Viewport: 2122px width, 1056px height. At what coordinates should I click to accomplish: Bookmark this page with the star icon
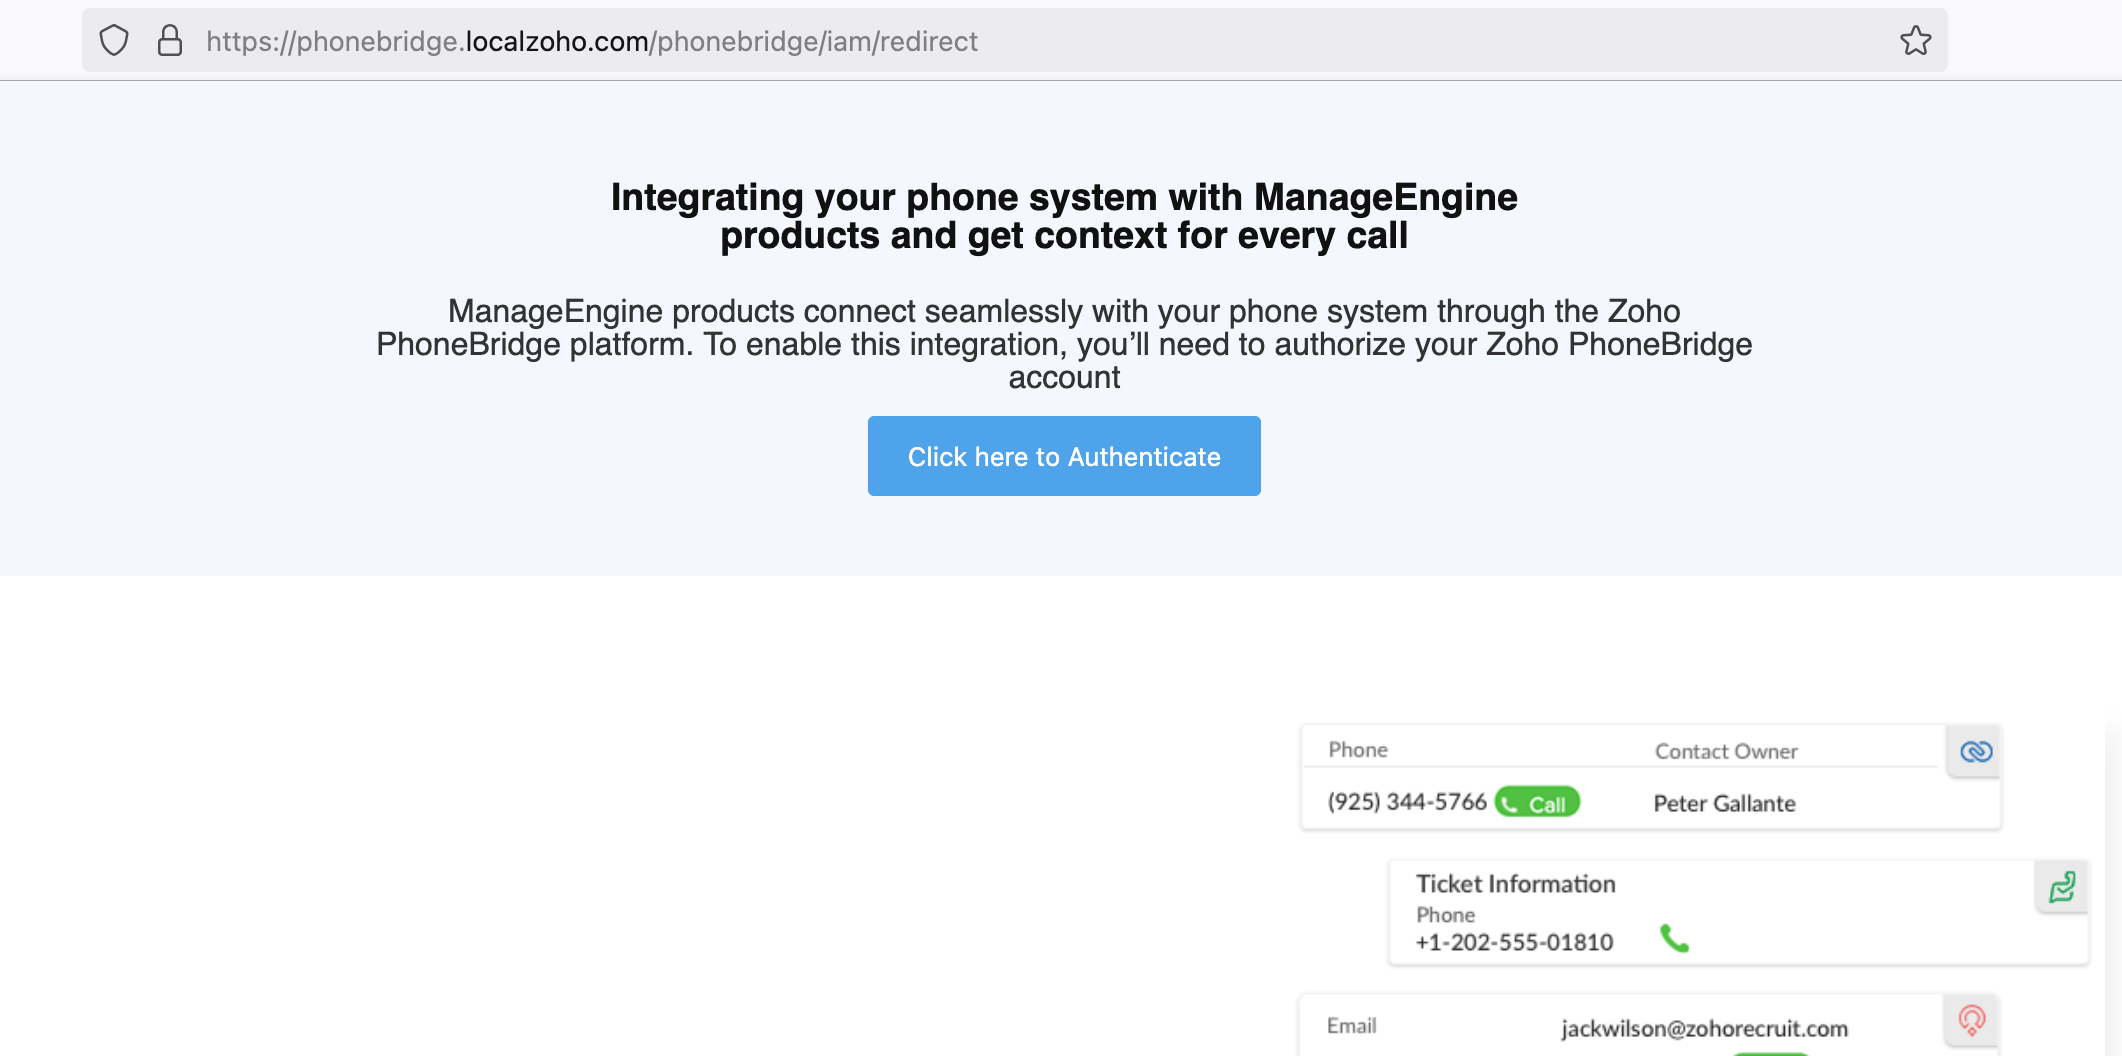tap(1915, 41)
